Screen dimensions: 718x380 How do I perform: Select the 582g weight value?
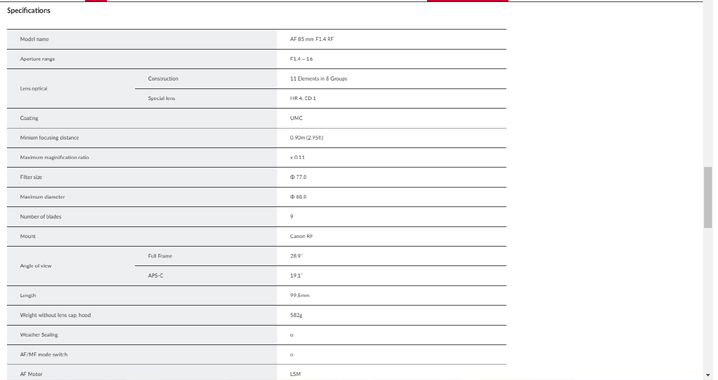pos(296,315)
